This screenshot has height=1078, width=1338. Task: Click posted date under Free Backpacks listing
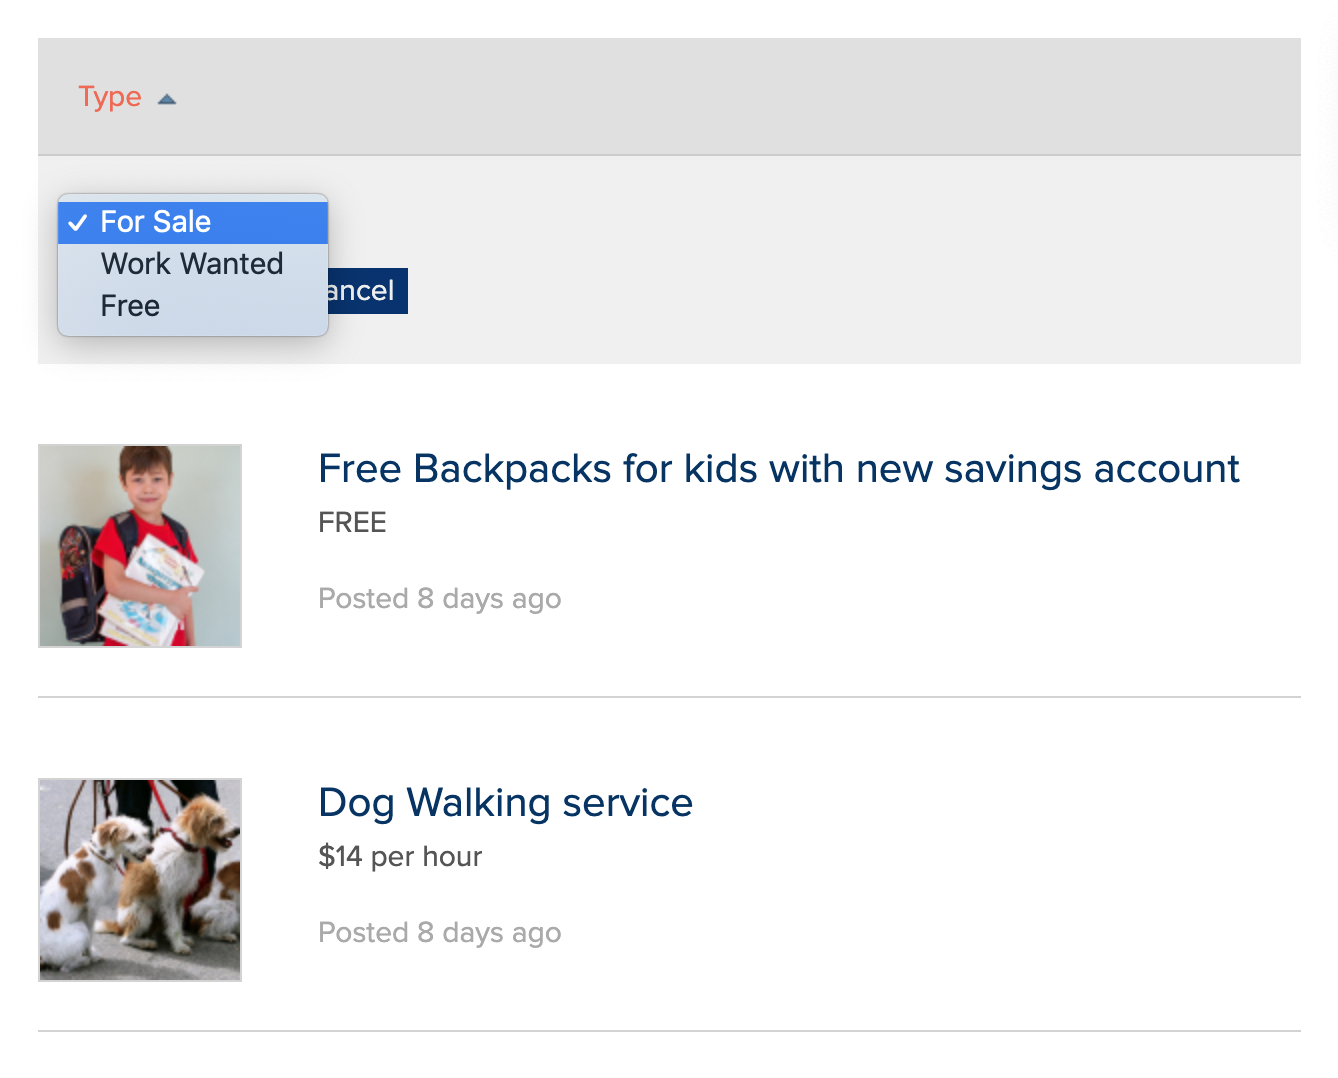[439, 599]
